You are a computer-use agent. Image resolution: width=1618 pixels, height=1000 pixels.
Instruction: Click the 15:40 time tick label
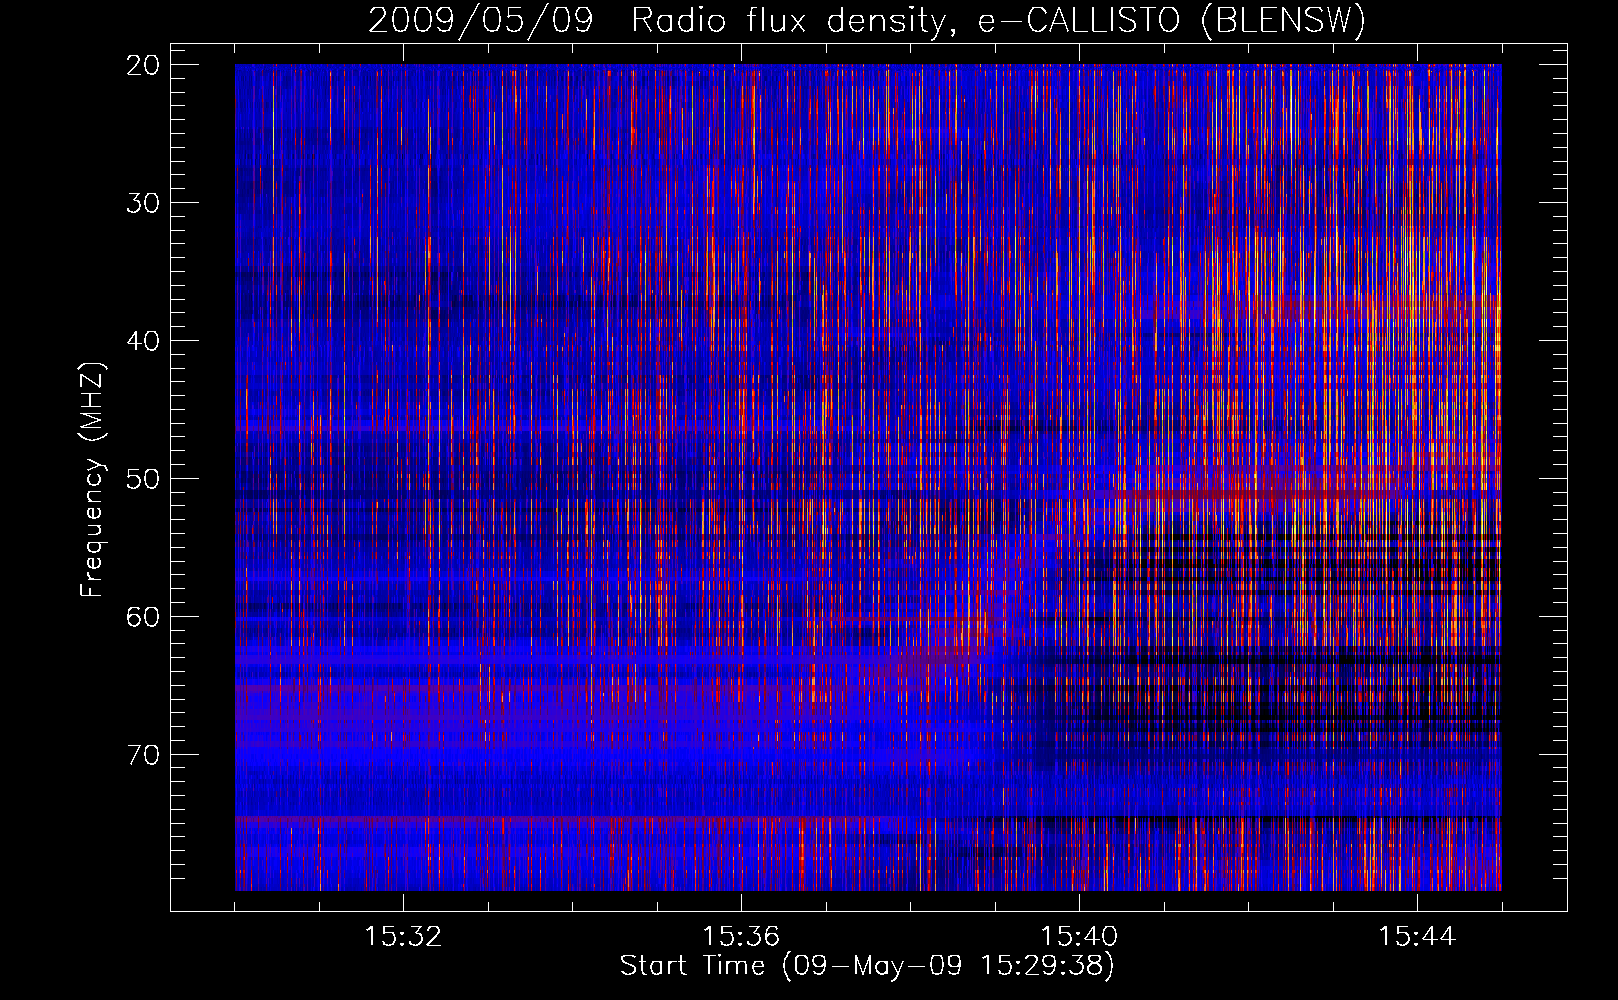point(1079,936)
